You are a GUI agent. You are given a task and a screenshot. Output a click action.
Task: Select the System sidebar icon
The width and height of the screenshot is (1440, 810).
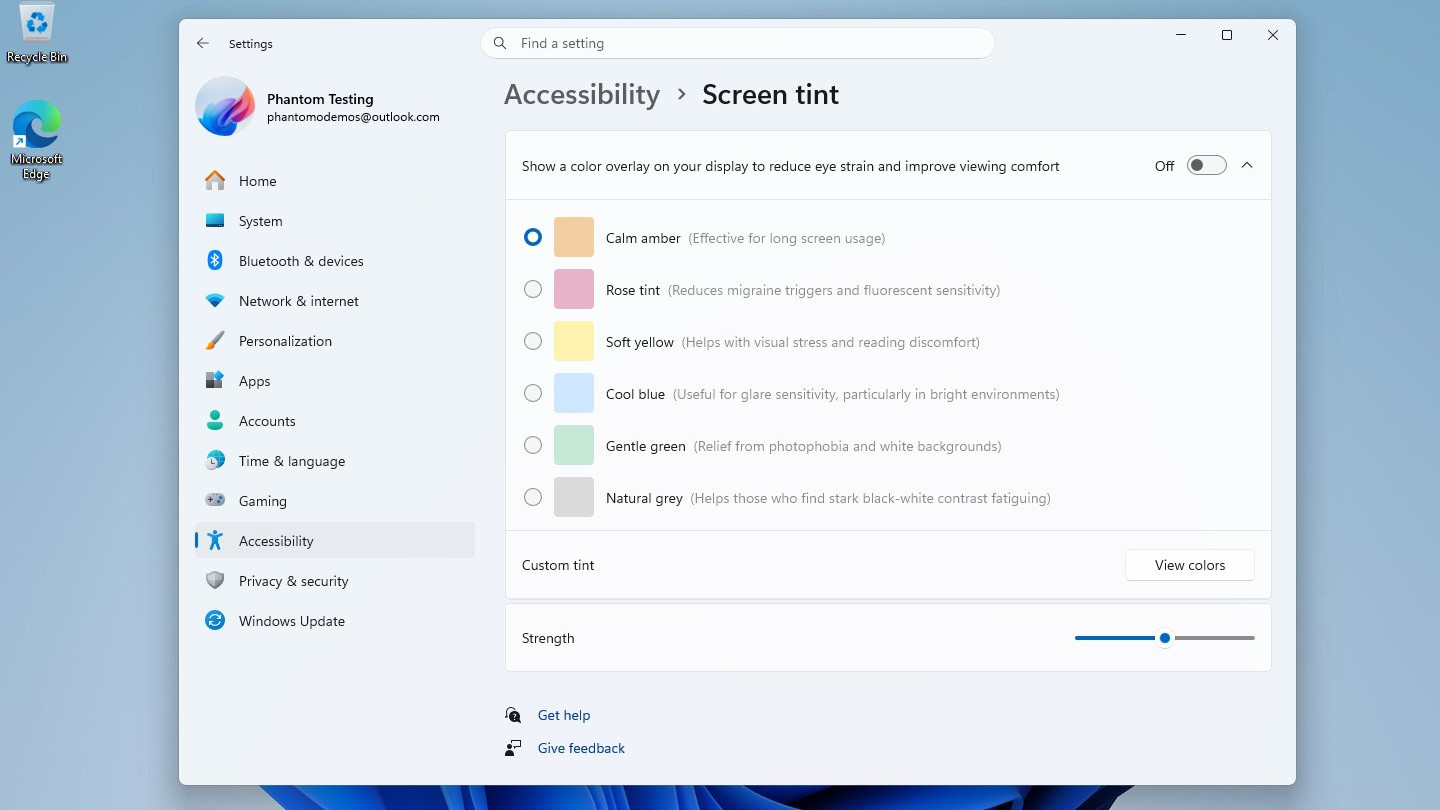tap(214, 220)
